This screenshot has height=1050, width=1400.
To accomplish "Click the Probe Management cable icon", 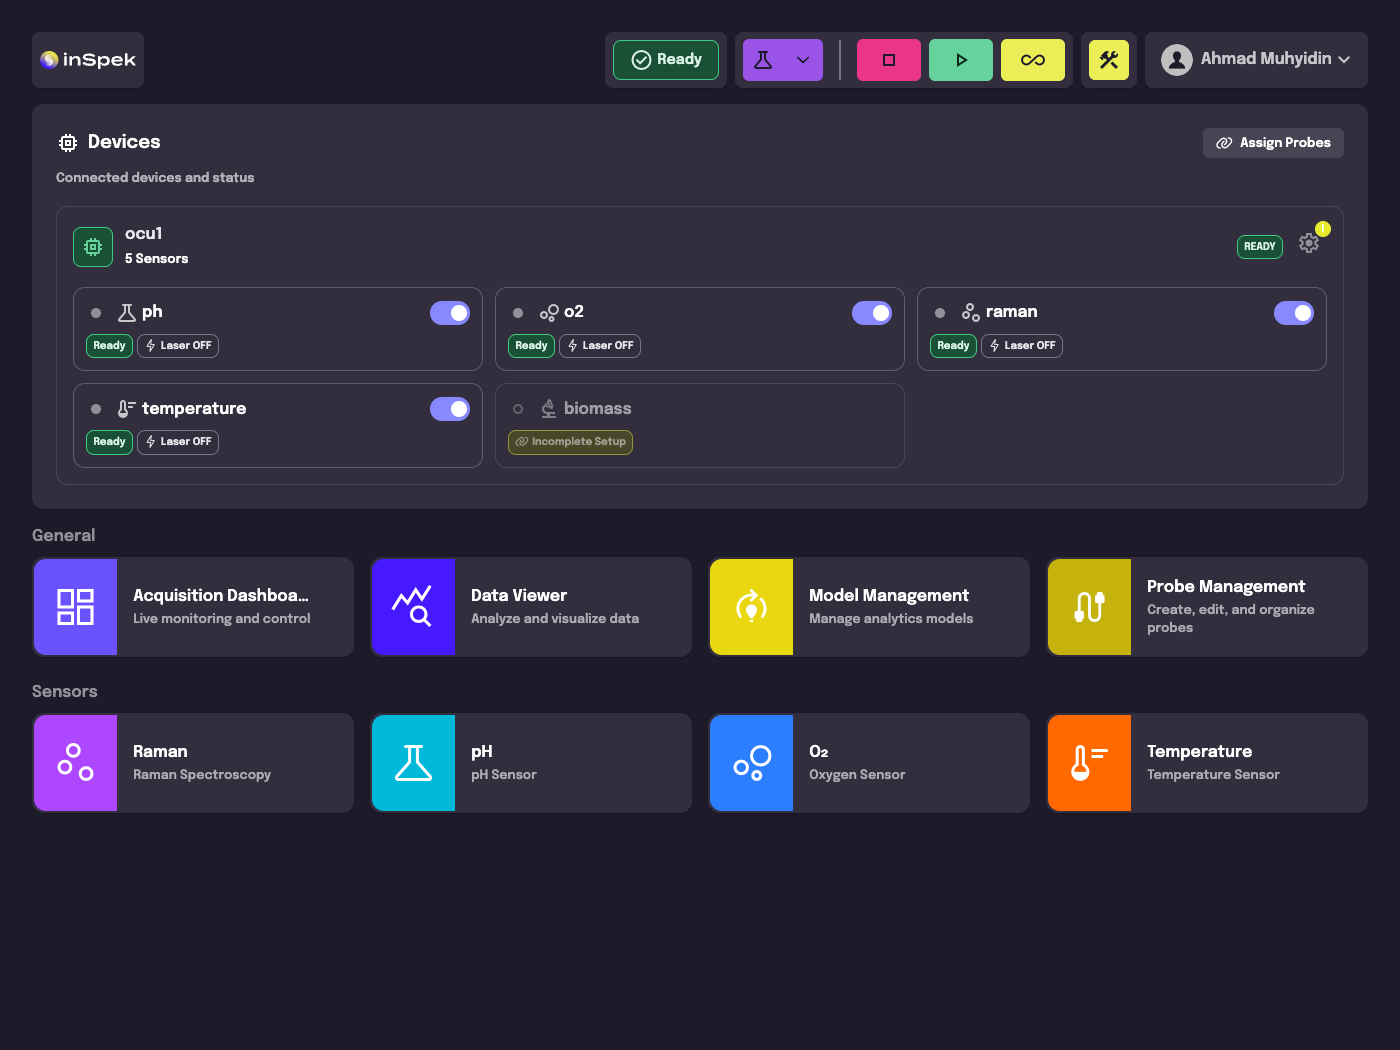I will point(1089,607).
